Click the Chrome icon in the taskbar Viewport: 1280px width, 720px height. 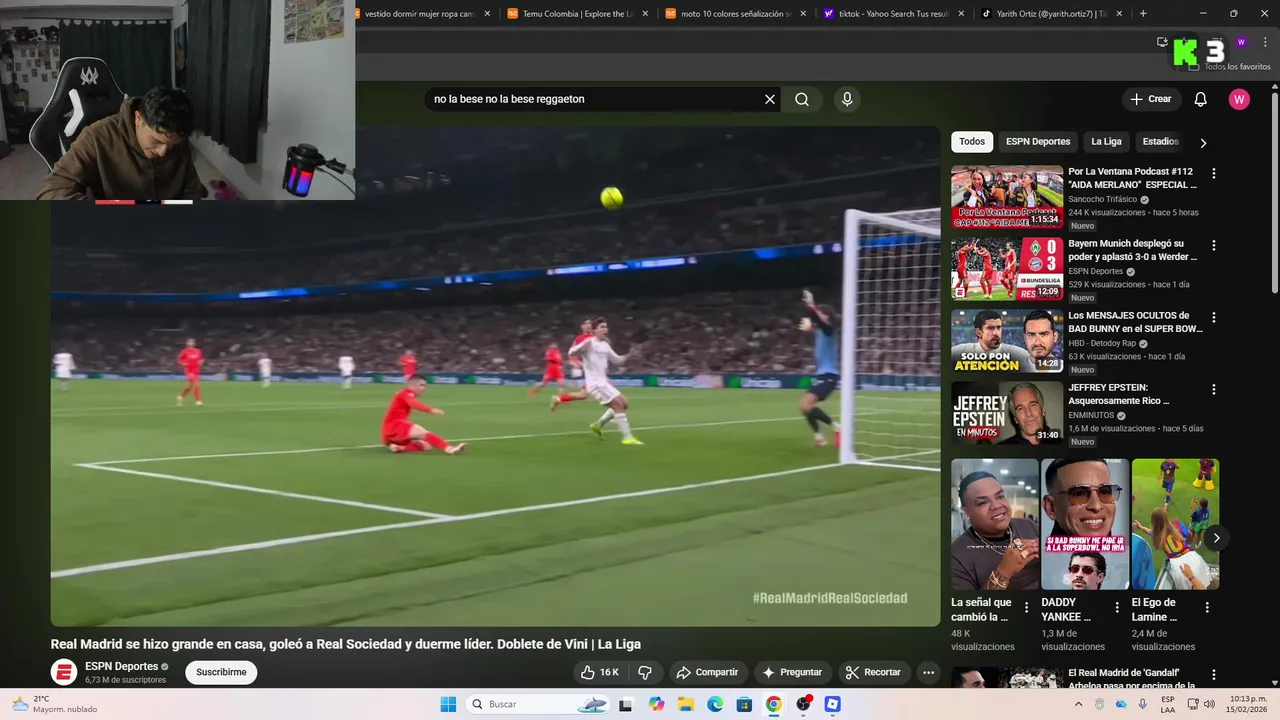(773, 704)
